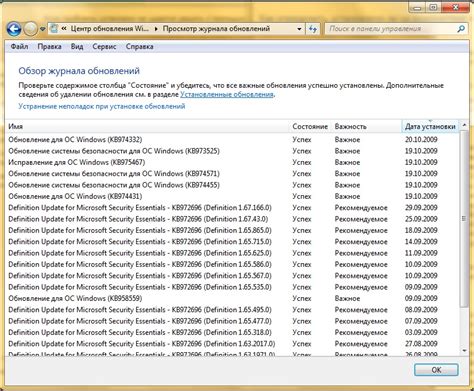Select the Definition 1.65.586.0 row

coord(232,264)
